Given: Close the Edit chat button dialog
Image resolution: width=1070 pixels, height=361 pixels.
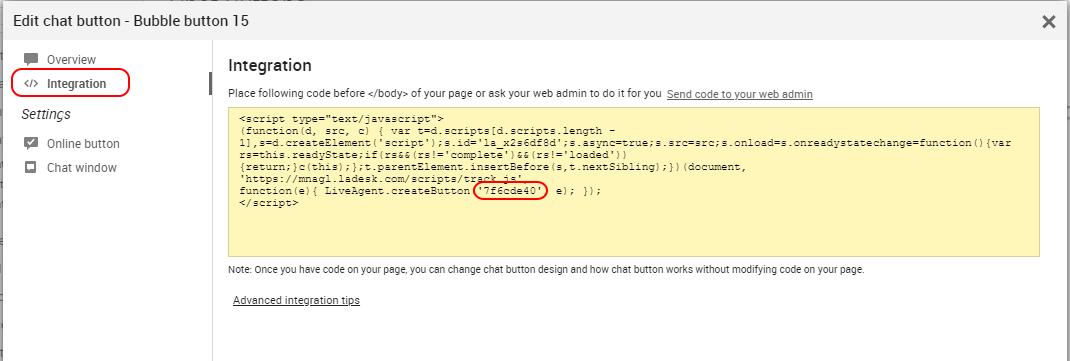Looking at the screenshot, I should point(1049,22).
